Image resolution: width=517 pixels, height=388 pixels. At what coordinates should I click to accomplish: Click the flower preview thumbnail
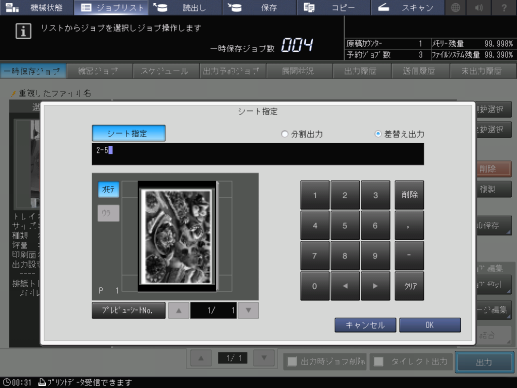pyautogui.click(x=177, y=236)
